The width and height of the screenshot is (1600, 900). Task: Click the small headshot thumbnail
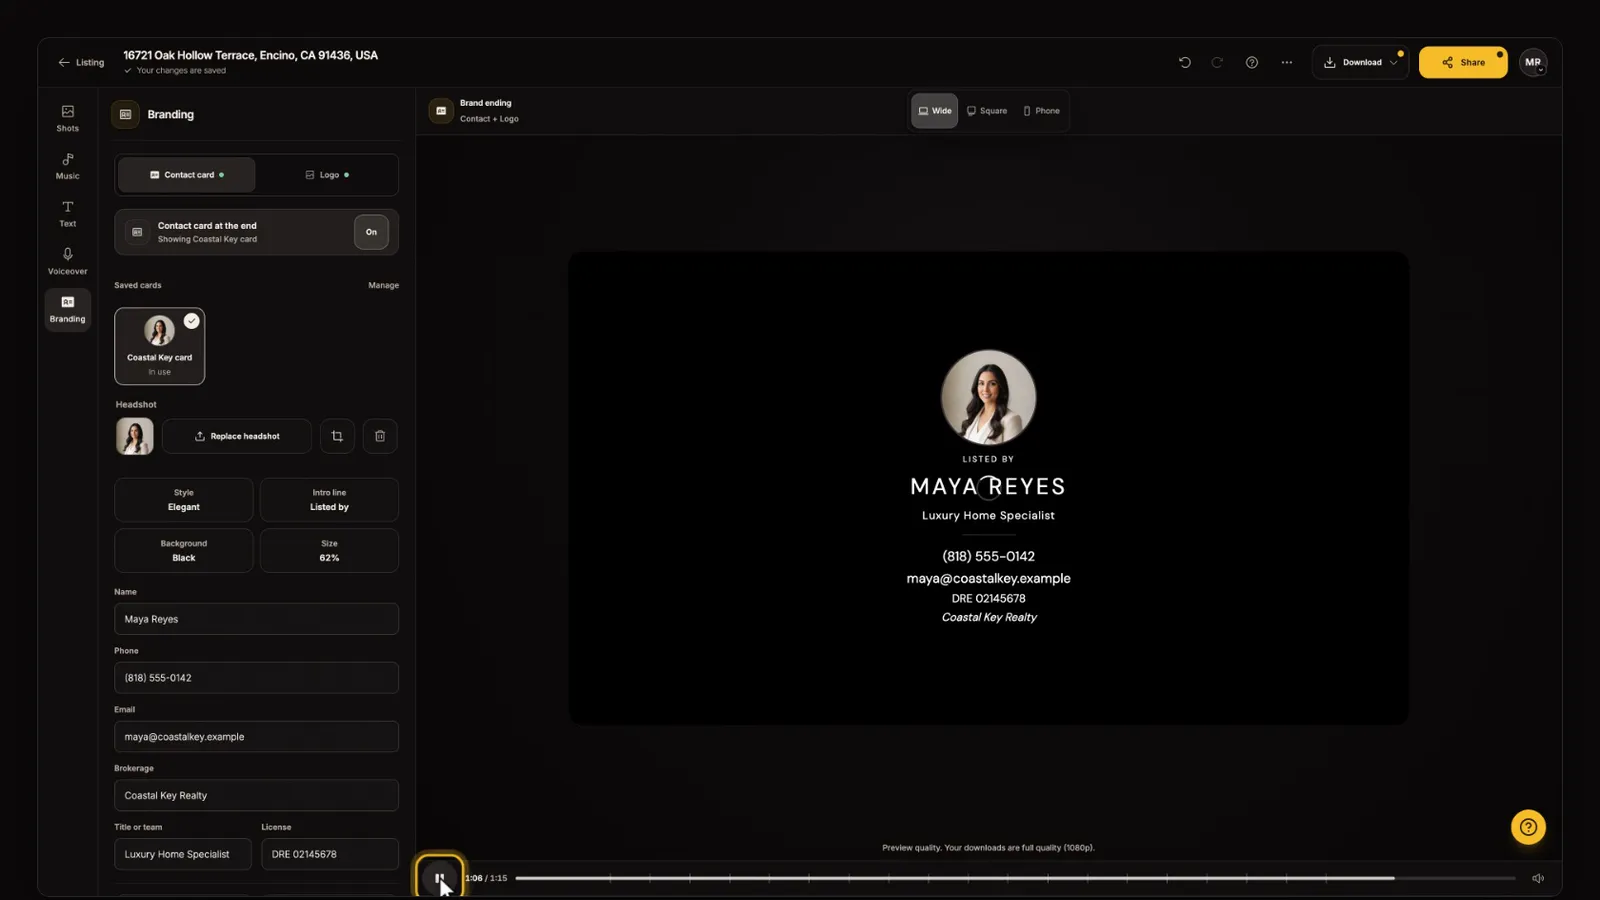134,436
